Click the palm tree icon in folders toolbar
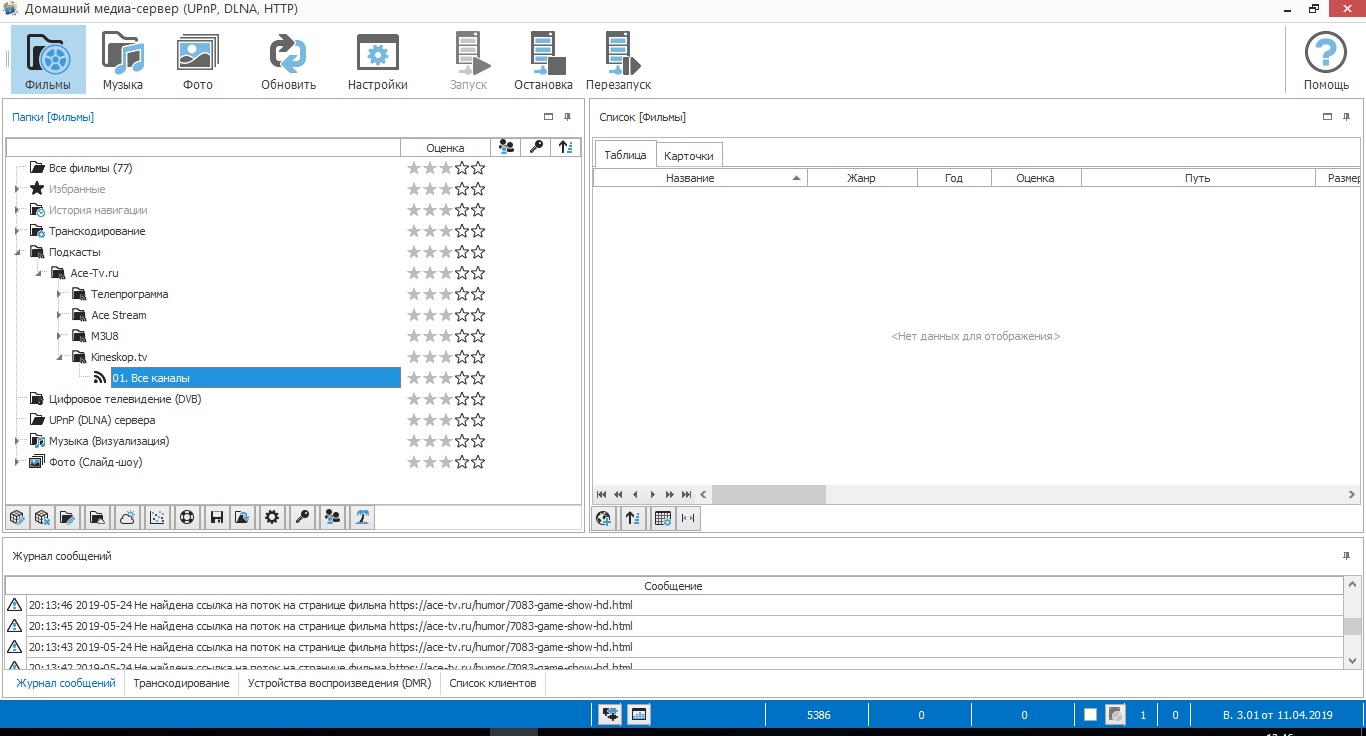The height and width of the screenshot is (736, 1366). [362, 518]
